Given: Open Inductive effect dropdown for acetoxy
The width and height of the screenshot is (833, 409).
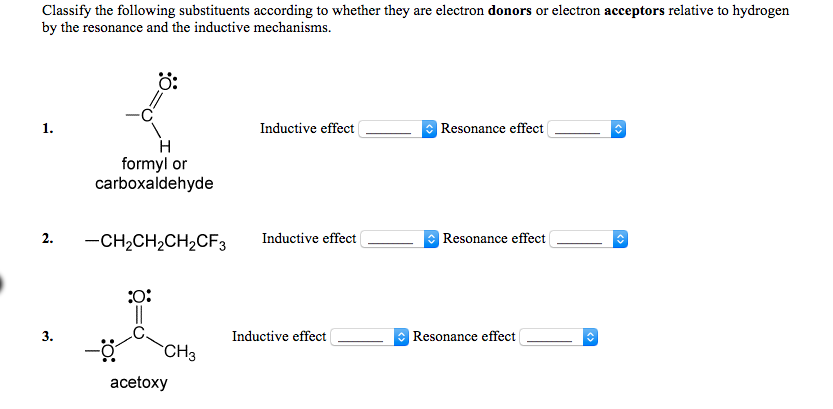Looking at the screenshot, I should point(370,337).
